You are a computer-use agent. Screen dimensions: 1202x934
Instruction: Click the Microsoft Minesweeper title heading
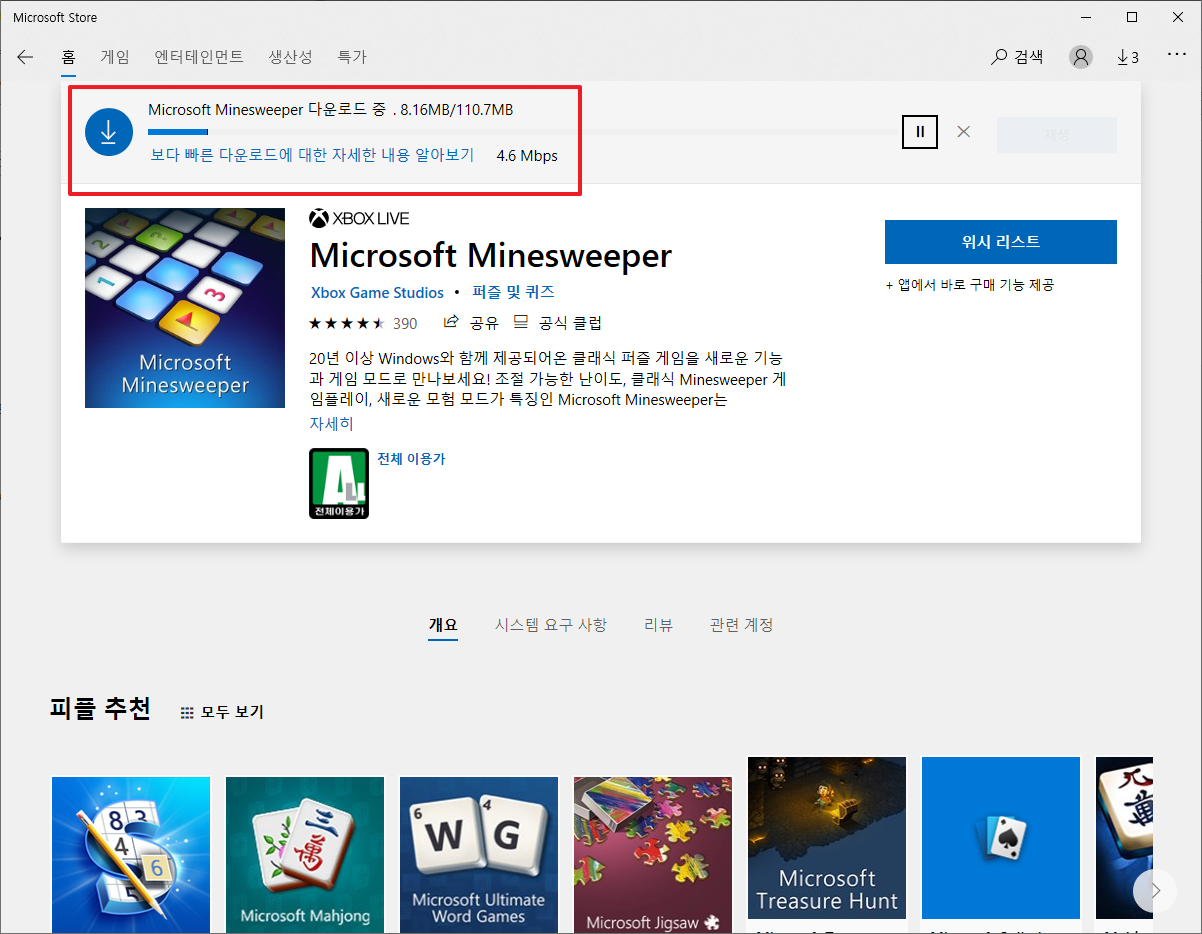click(x=491, y=256)
